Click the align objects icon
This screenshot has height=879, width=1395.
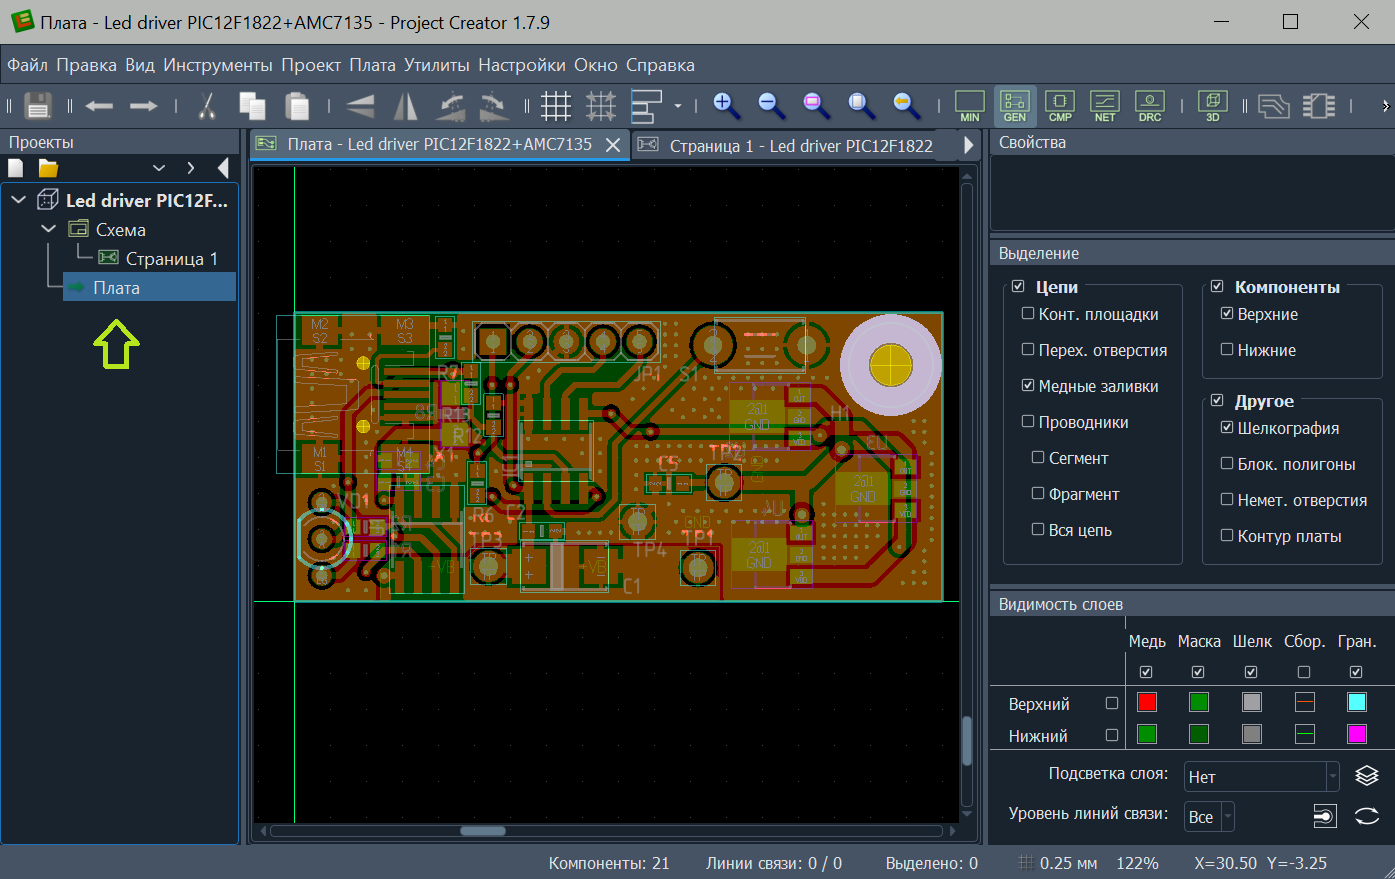[647, 105]
